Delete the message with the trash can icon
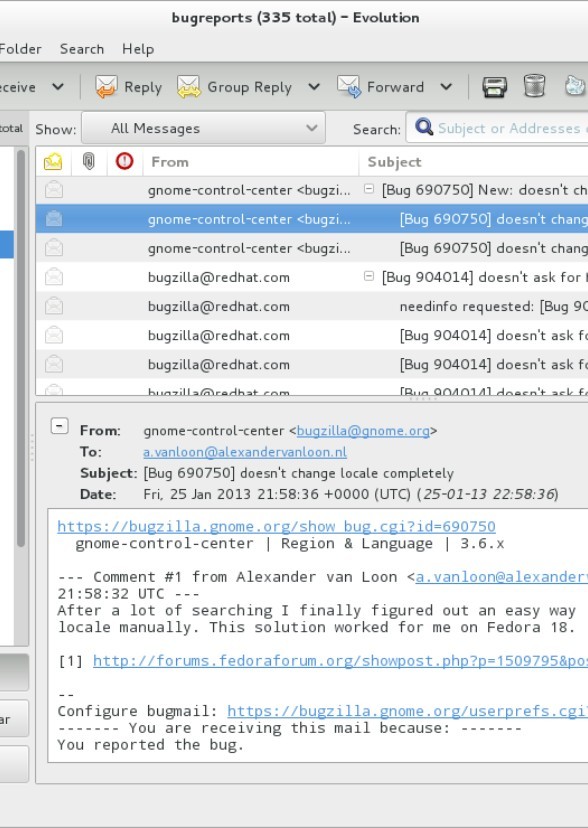This screenshot has width=588, height=828. (534, 86)
